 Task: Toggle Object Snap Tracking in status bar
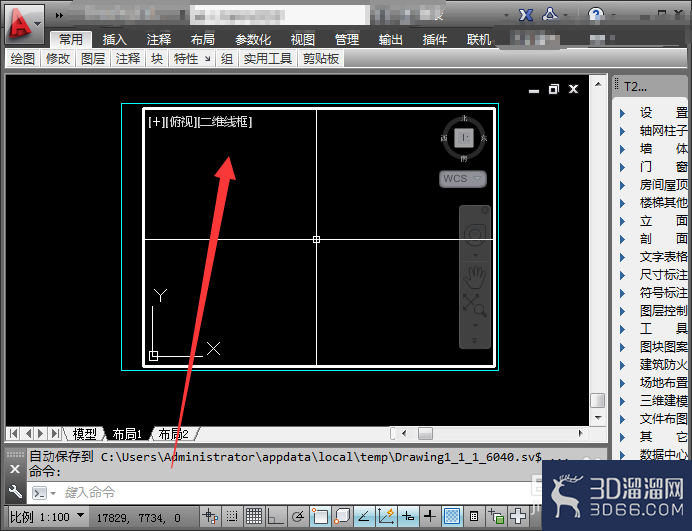click(x=364, y=516)
